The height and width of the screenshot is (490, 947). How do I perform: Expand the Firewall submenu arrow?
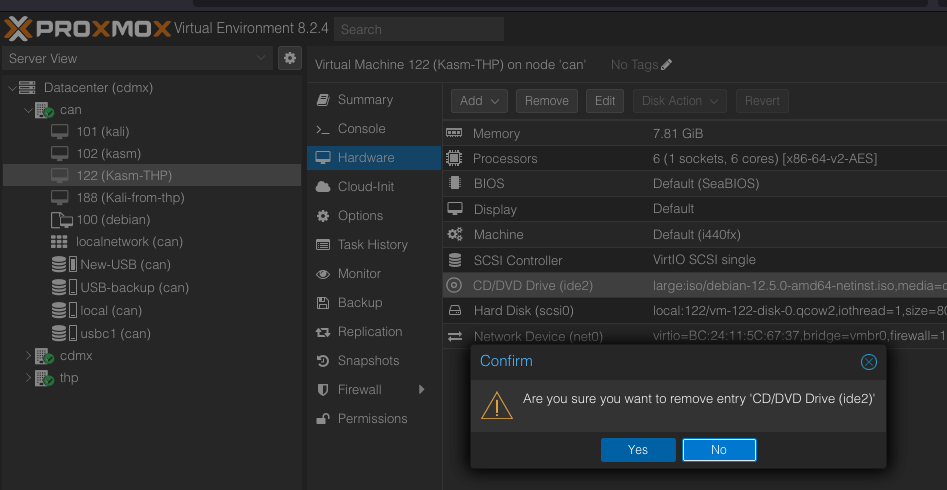pyautogui.click(x=421, y=390)
